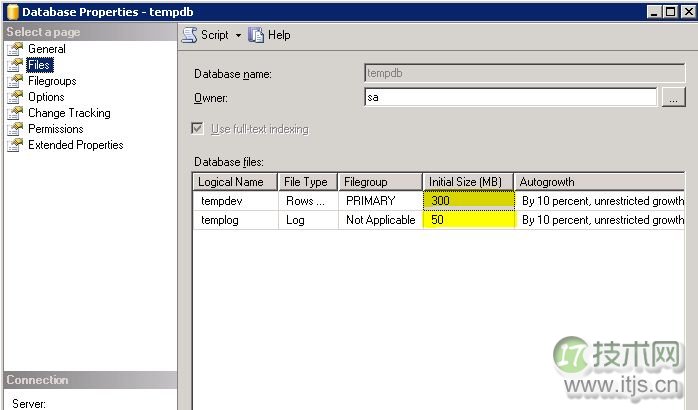The width and height of the screenshot is (698, 410).
Task: Close the Database Properties window
Action: click(x=688, y=12)
